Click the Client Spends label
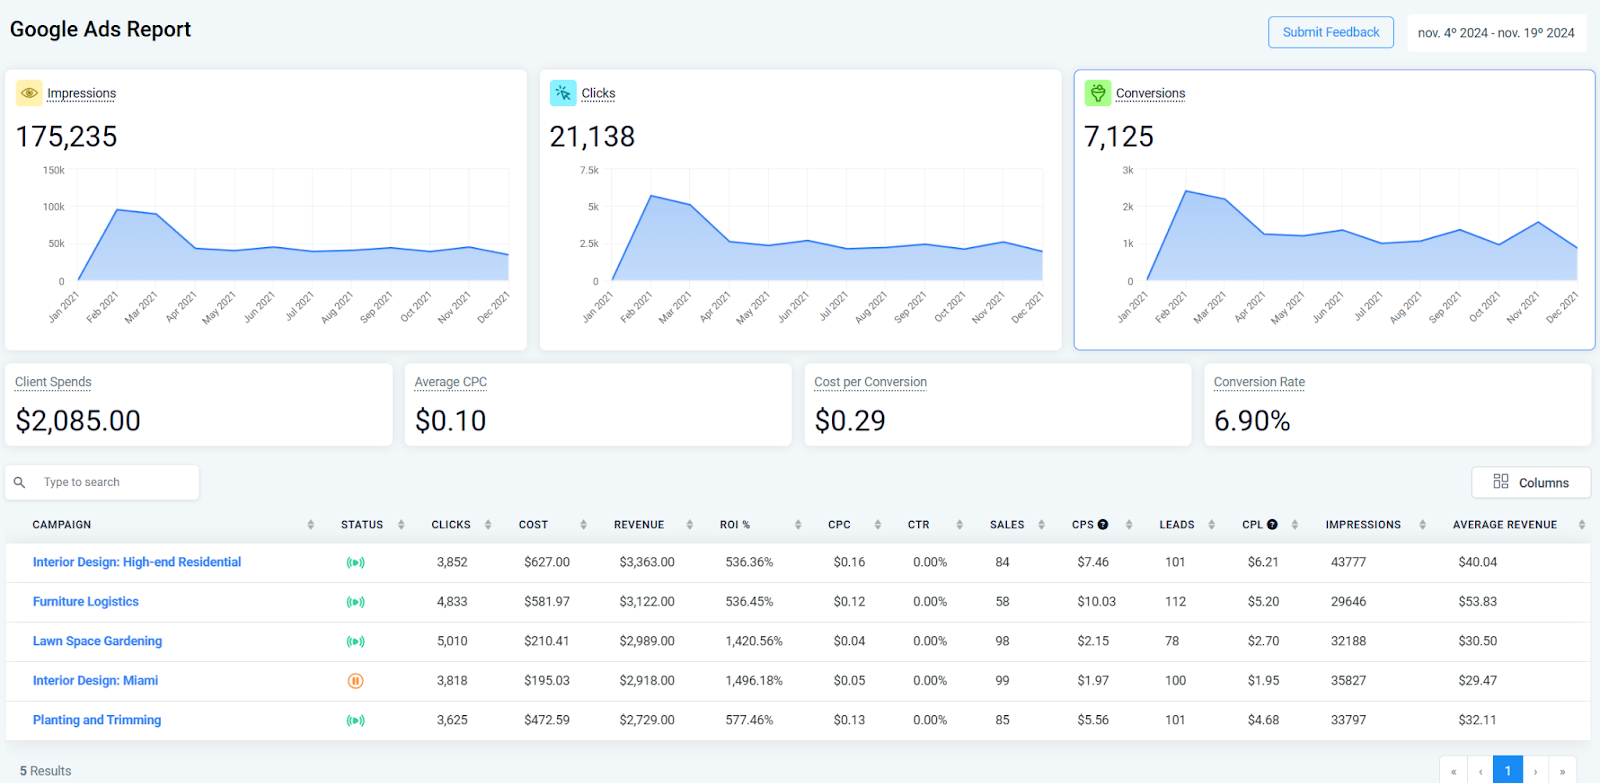1600x783 pixels. (x=53, y=382)
